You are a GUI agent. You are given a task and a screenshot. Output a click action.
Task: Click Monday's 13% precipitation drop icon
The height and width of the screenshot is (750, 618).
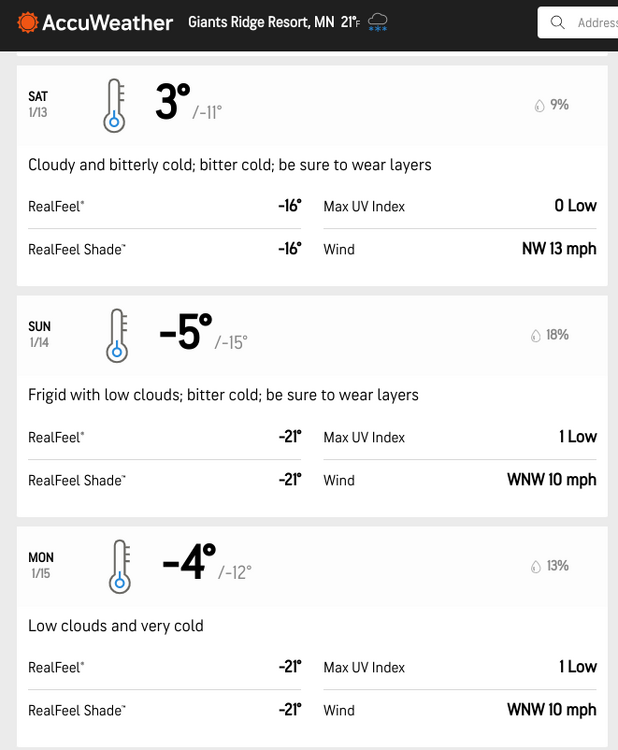(x=536, y=566)
